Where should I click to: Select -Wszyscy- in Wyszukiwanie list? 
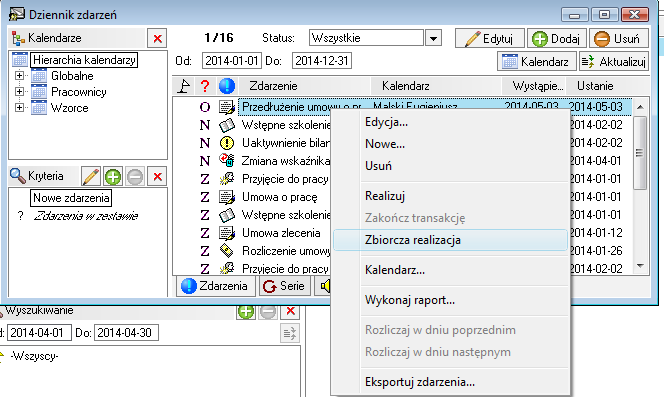(x=34, y=356)
